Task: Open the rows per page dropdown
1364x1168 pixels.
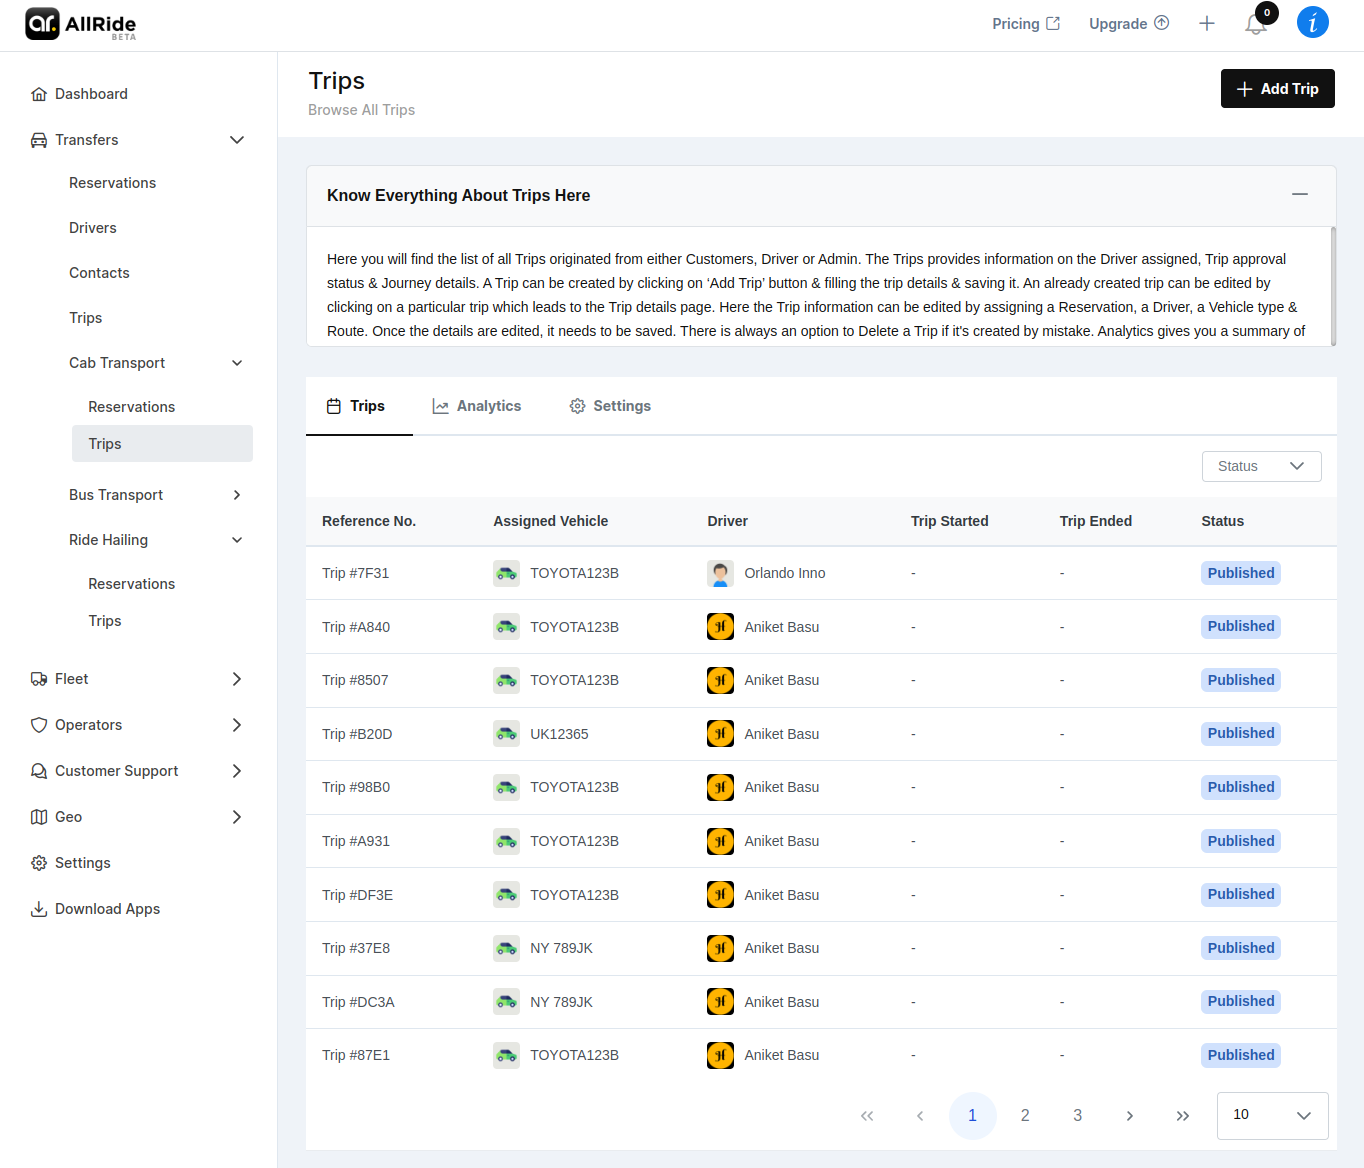Action: [1272, 1115]
